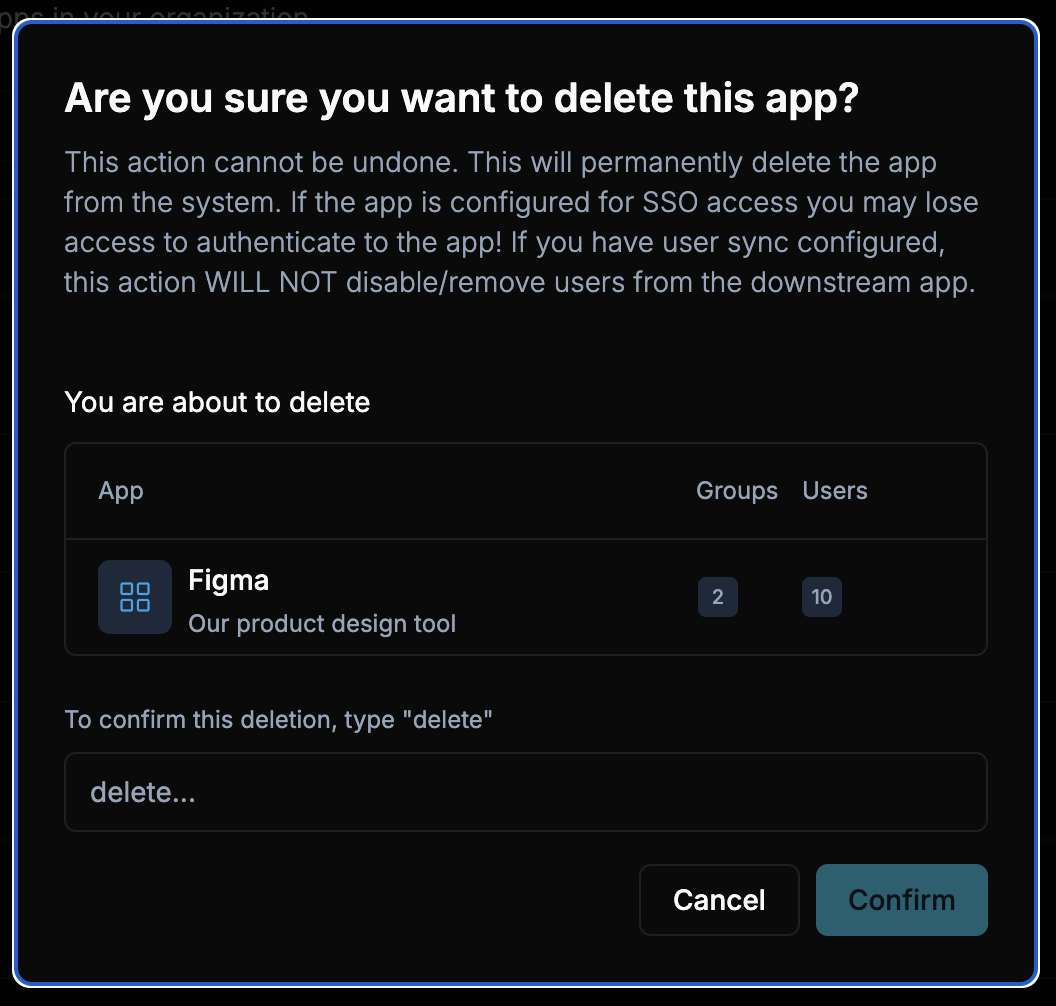
Task: Click the "Our product design tool" description
Action: pos(322,624)
